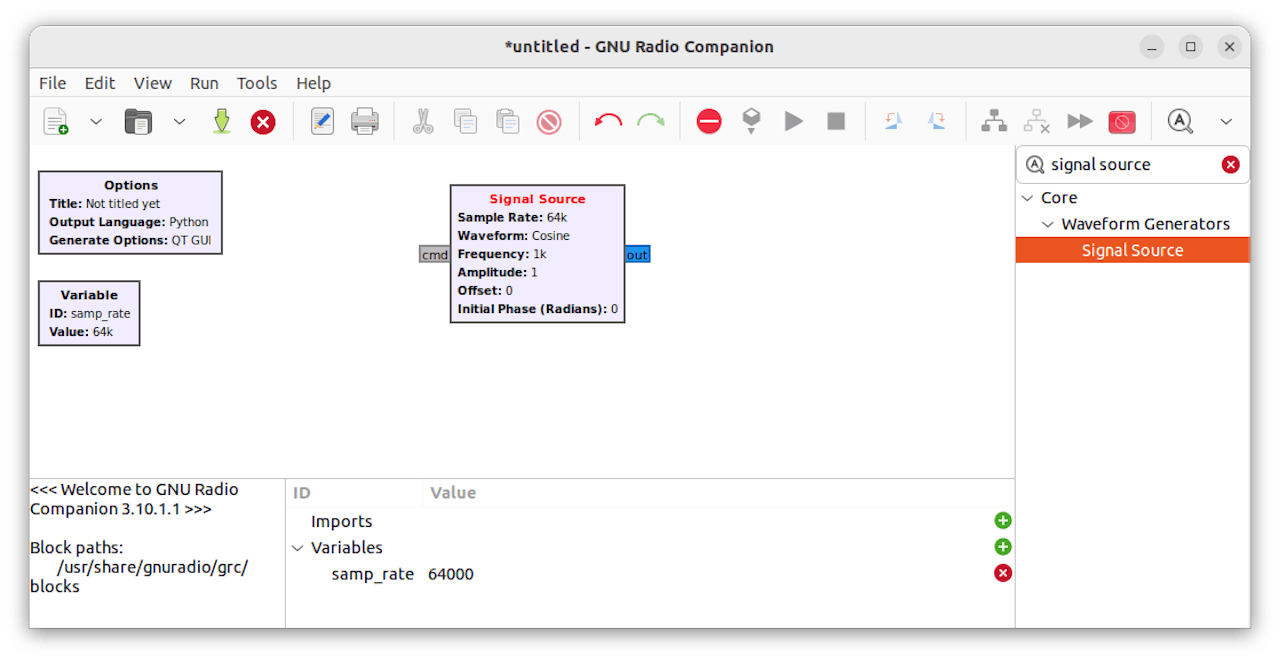Select the Signal Source block on canvas
1280x661 pixels.
pyautogui.click(x=537, y=254)
